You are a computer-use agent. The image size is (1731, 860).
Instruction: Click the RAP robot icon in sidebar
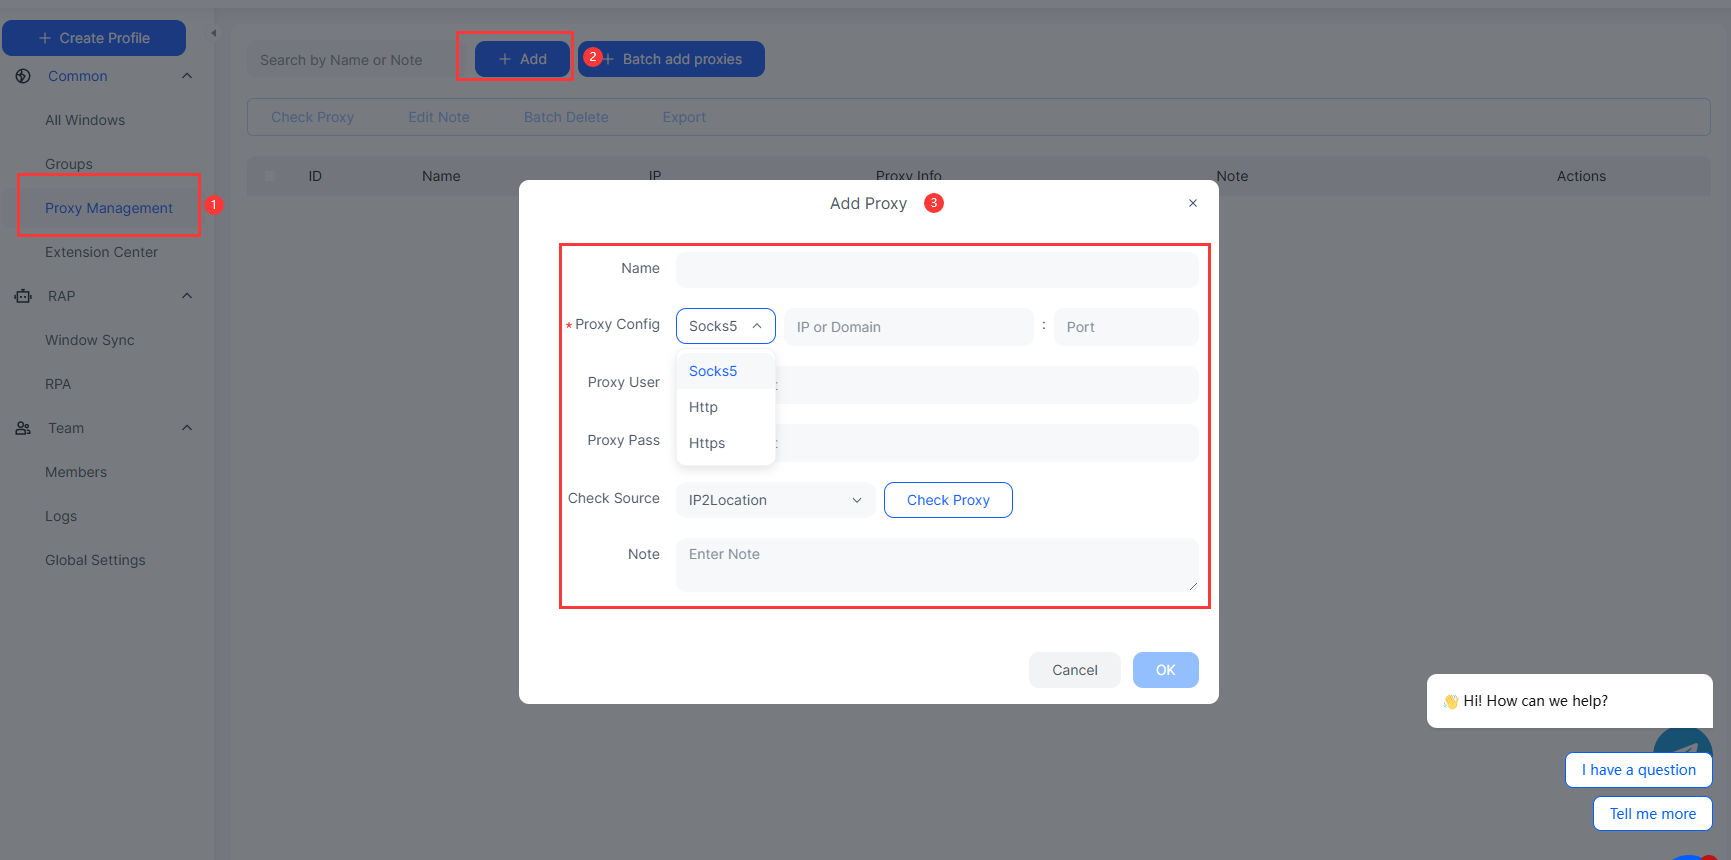(x=23, y=296)
